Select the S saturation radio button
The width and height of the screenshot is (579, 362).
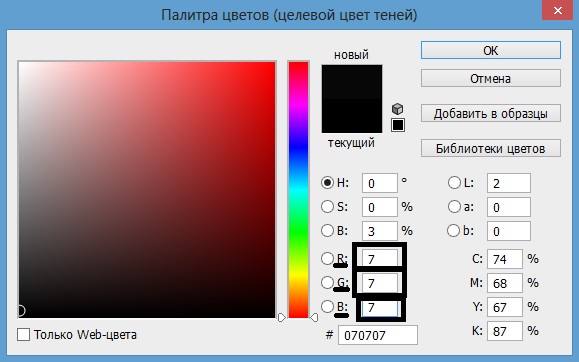click(327, 206)
